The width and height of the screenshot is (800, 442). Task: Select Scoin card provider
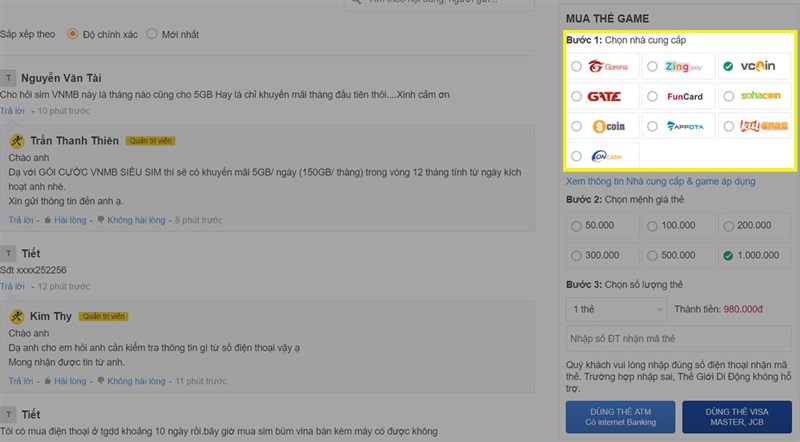tap(602, 127)
